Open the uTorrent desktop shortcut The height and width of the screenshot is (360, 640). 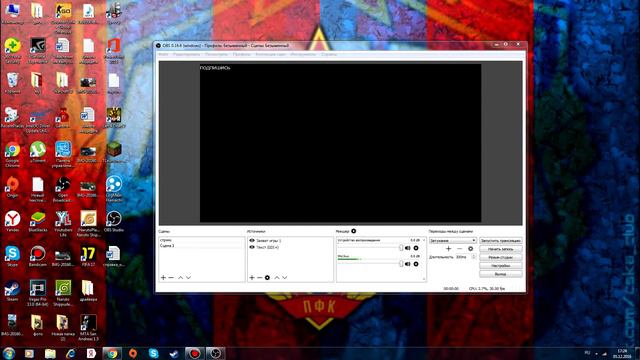(38, 153)
